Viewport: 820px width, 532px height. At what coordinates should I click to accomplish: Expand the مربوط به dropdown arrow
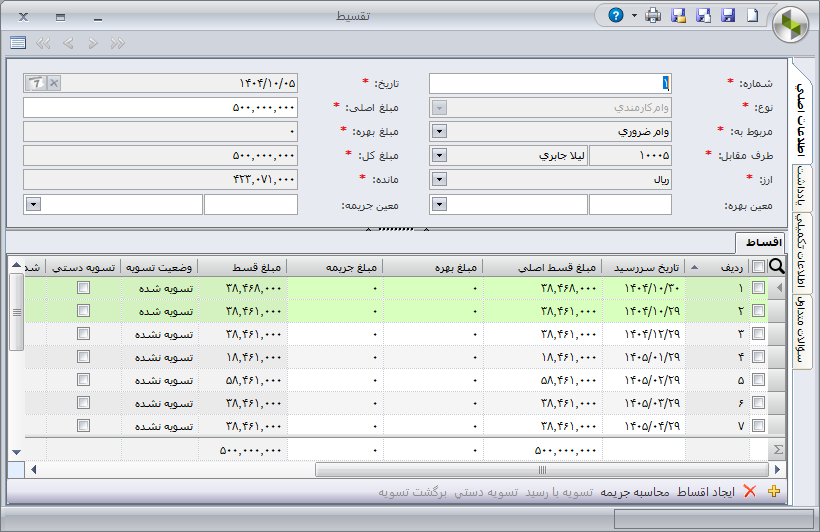pyautogui.click(x=438, y=130)
